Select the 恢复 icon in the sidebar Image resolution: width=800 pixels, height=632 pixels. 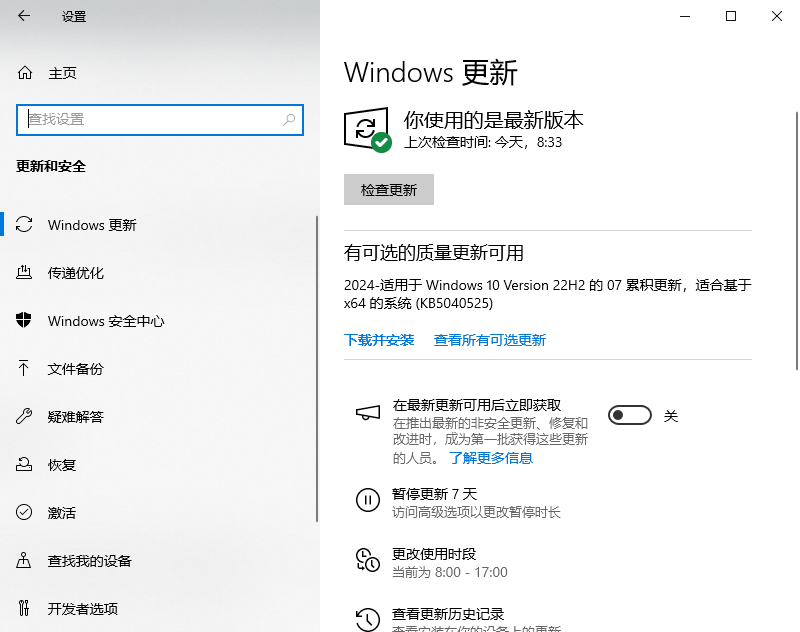tap(24, 465)
